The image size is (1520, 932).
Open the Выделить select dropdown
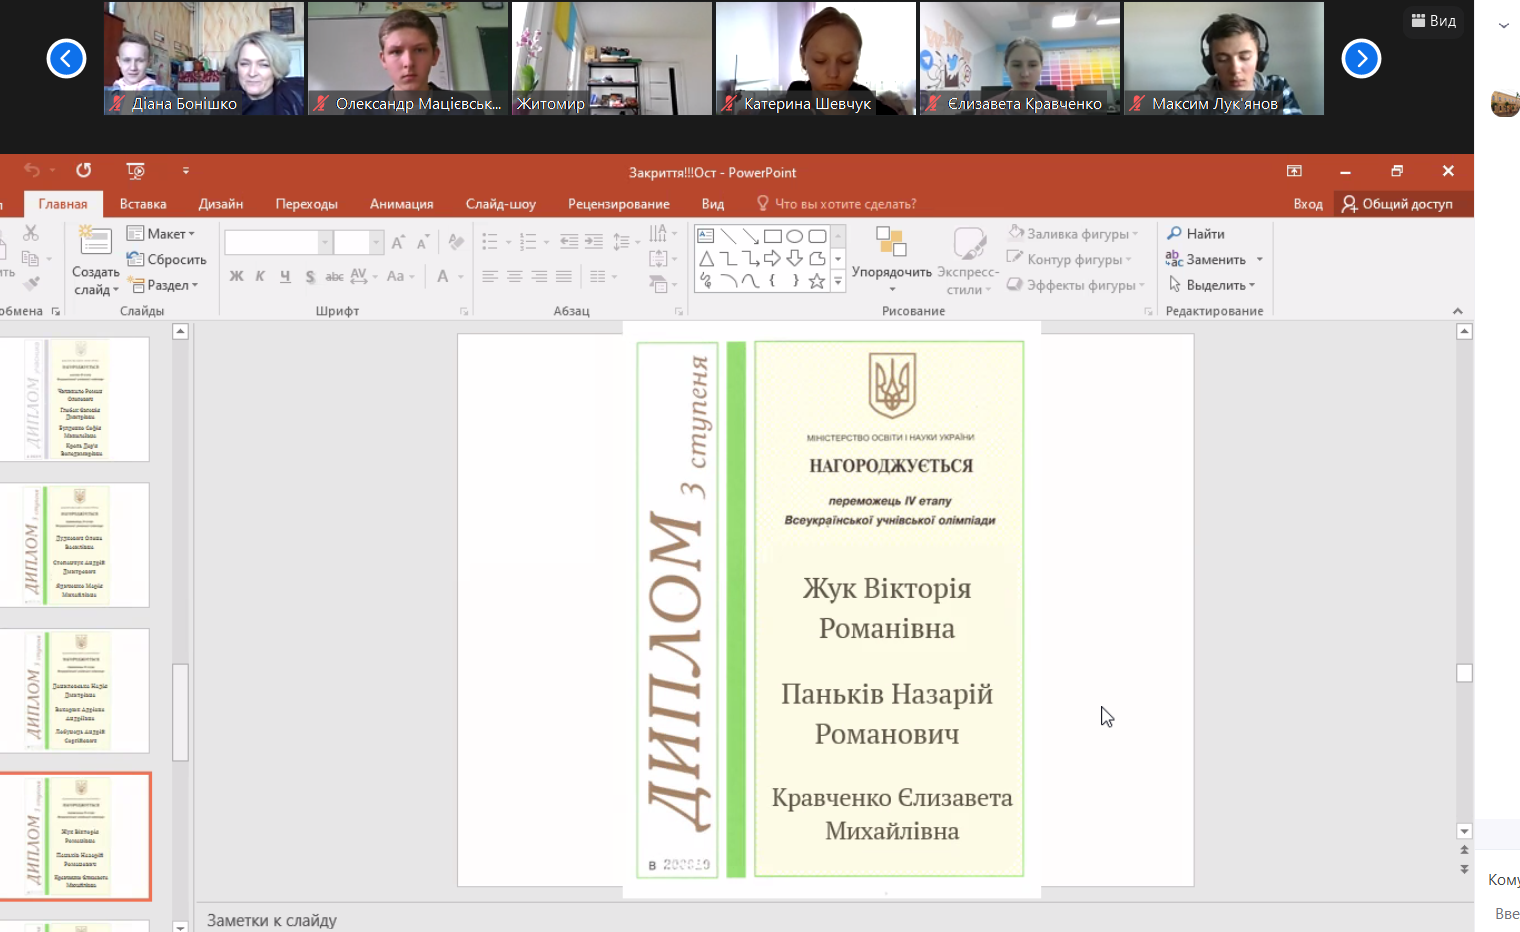click(1214, 285)
